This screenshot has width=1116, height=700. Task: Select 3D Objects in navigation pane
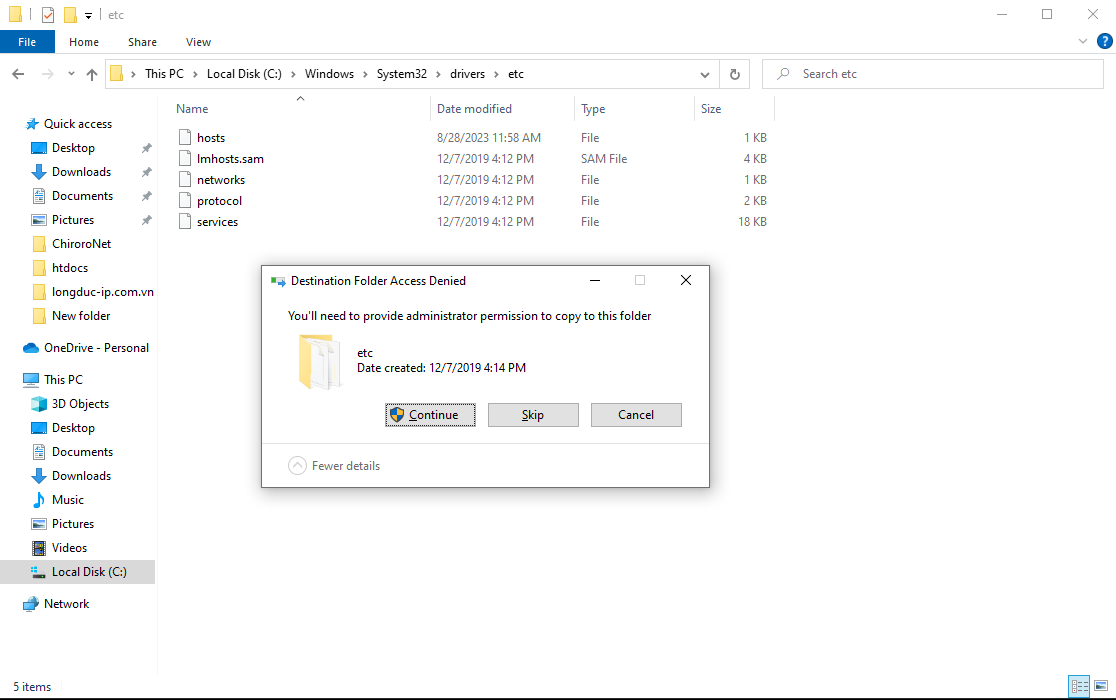pyautogui.click(x=80, y=404)
